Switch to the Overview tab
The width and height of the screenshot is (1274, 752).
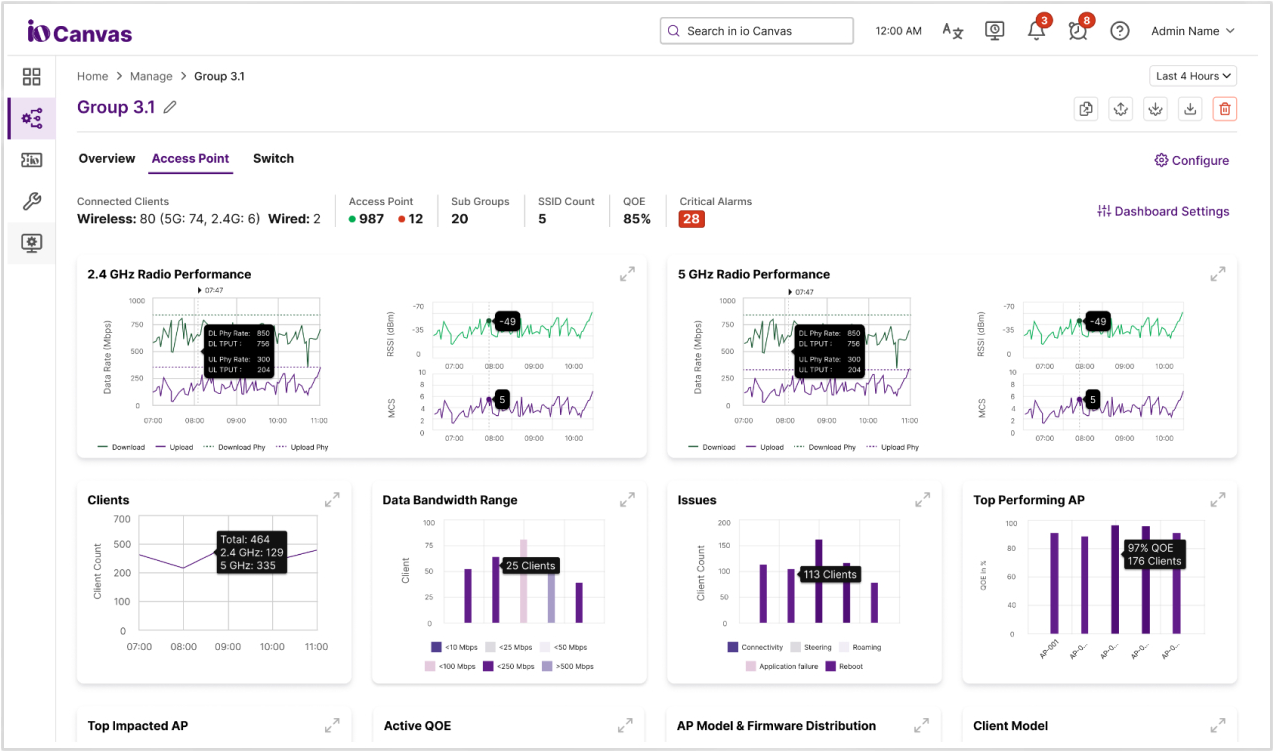107,158
